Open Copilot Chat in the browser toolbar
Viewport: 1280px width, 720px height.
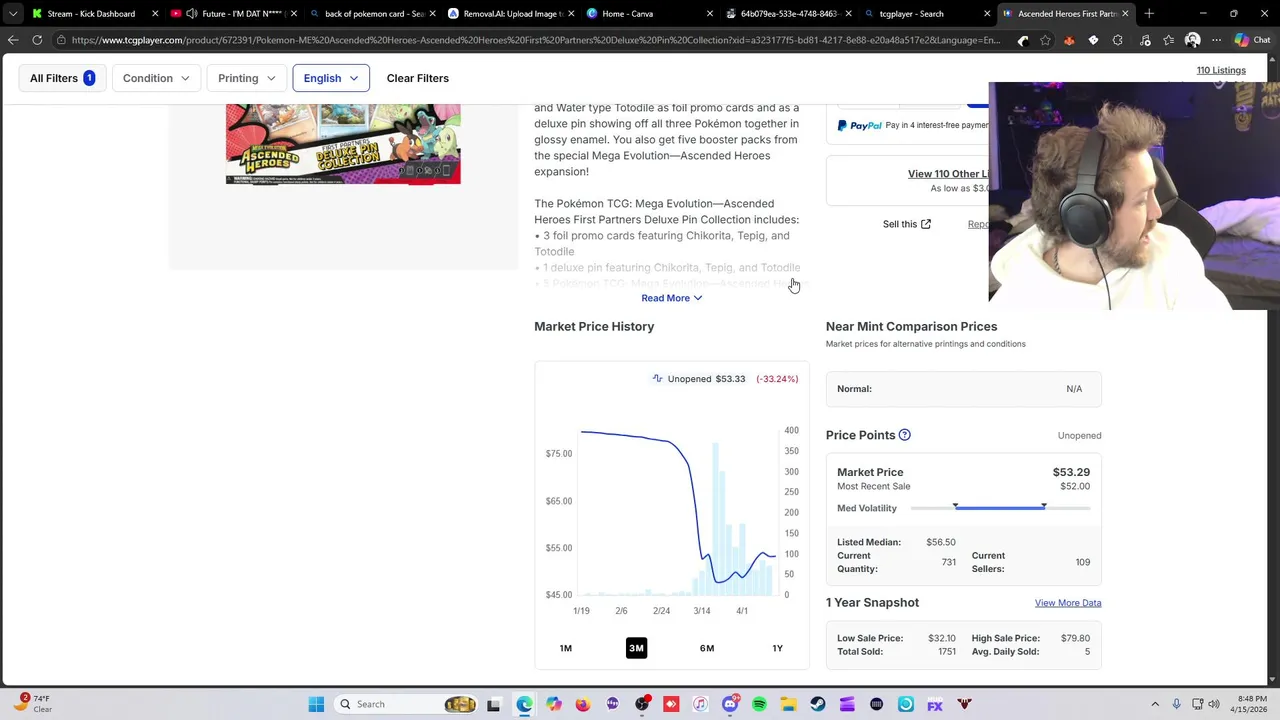click(1250, 40)
